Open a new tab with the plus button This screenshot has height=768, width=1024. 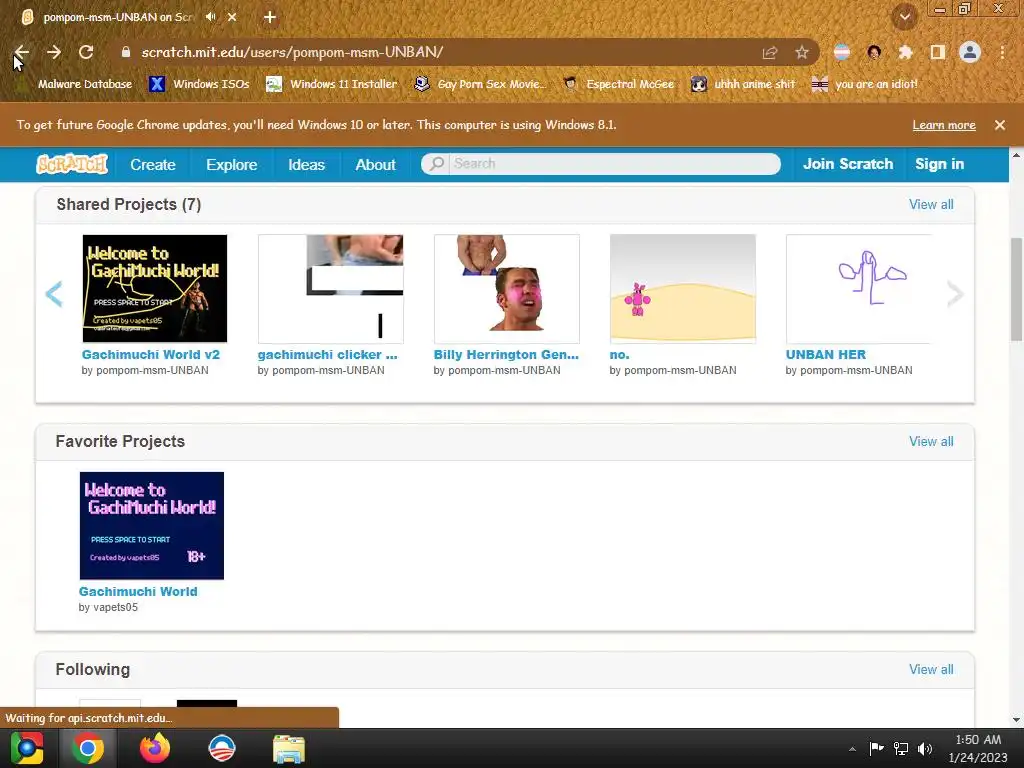tap(270, 18)
